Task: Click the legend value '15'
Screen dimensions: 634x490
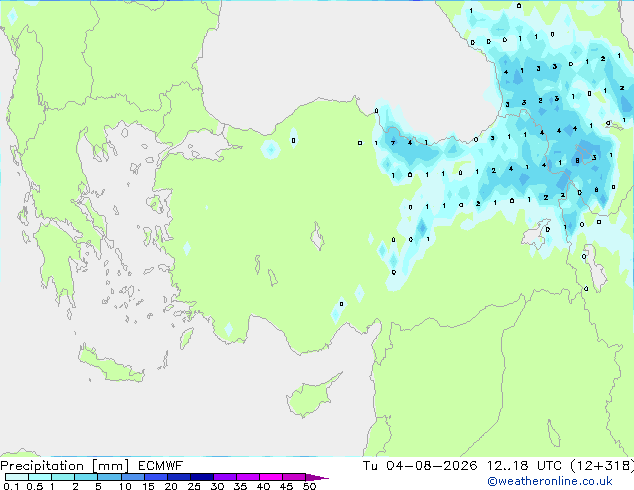Action: click(148, 486)
